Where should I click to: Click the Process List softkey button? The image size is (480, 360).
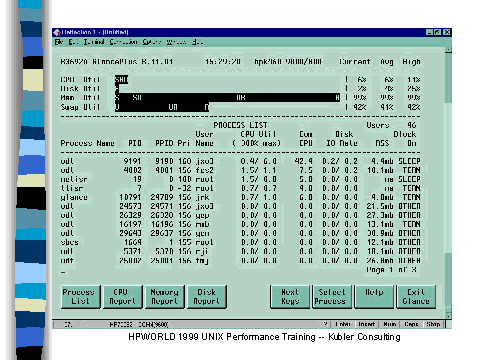(x=80, y=296)
